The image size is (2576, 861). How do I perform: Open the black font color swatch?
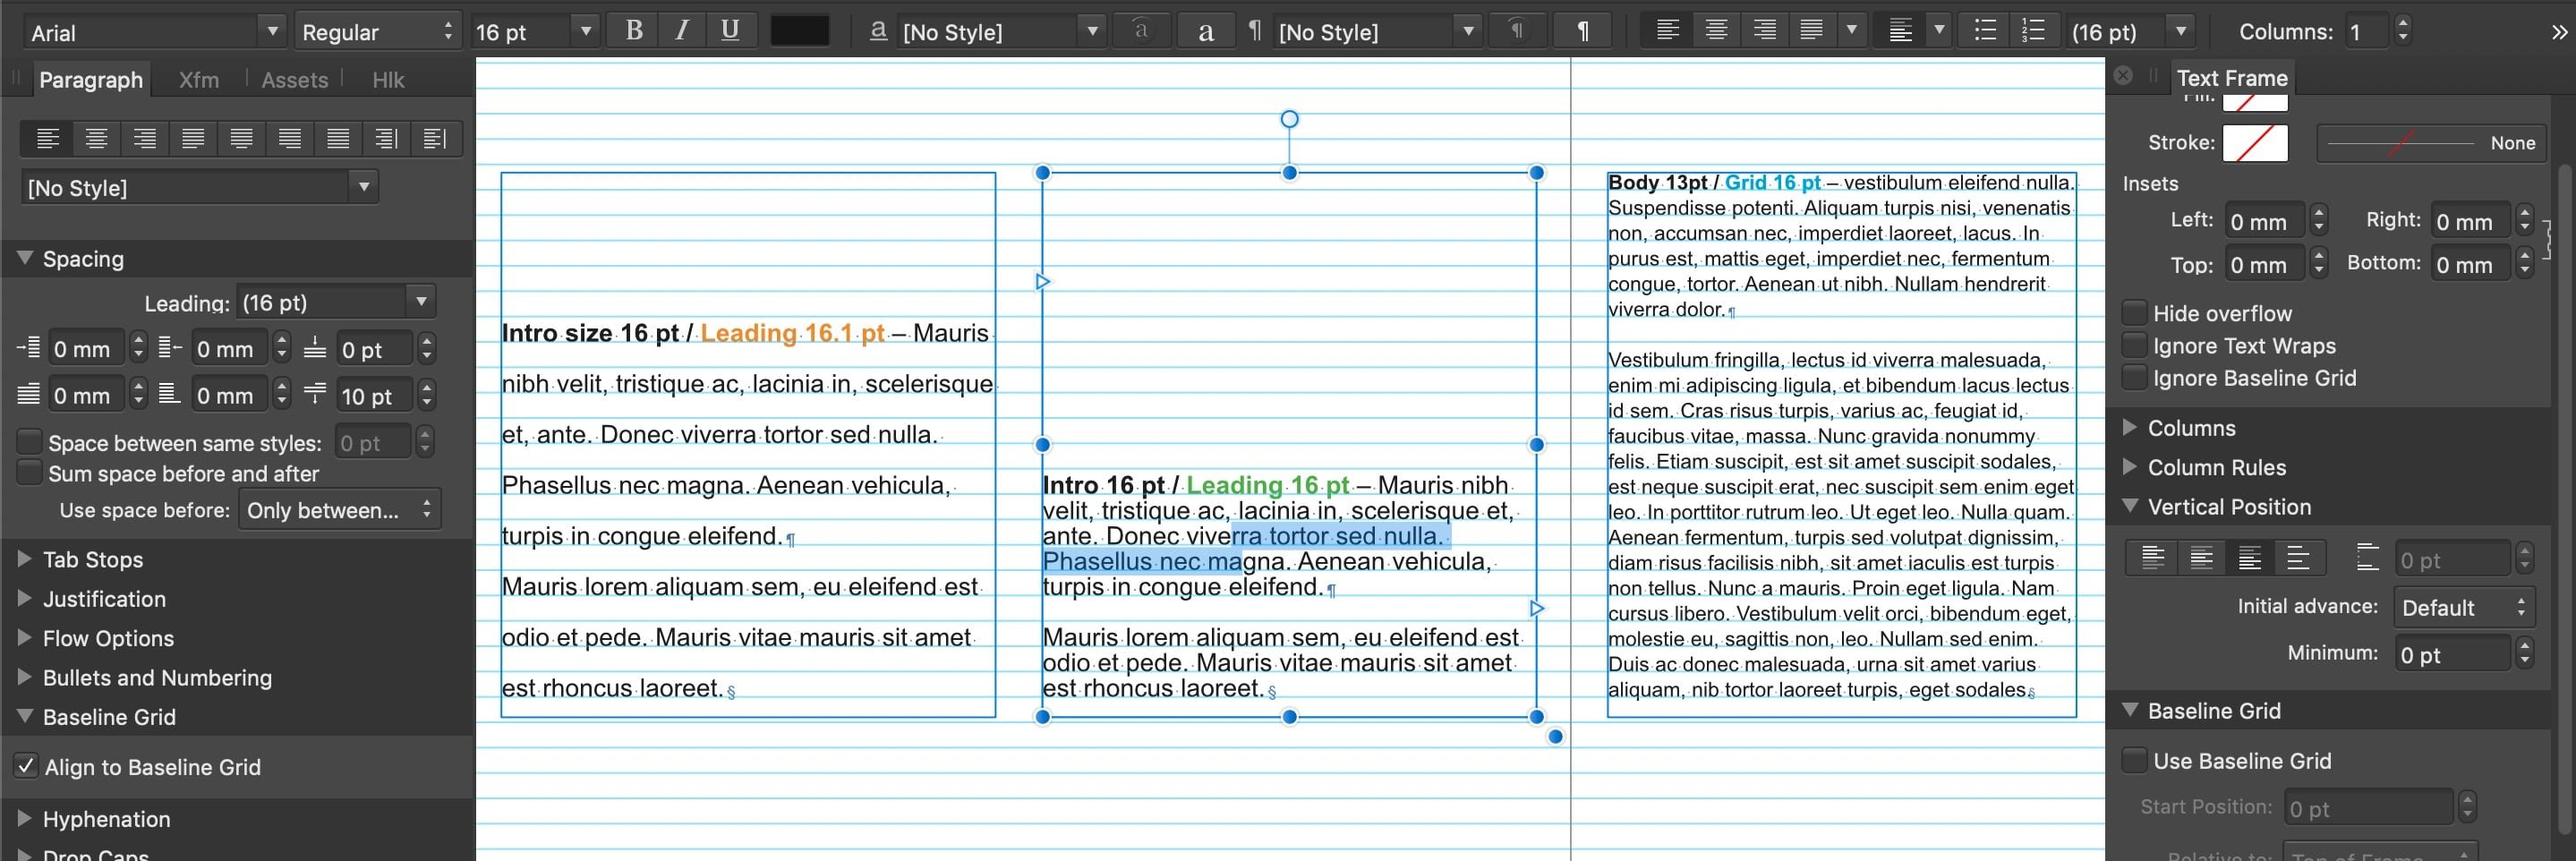(x=799, y=31)
